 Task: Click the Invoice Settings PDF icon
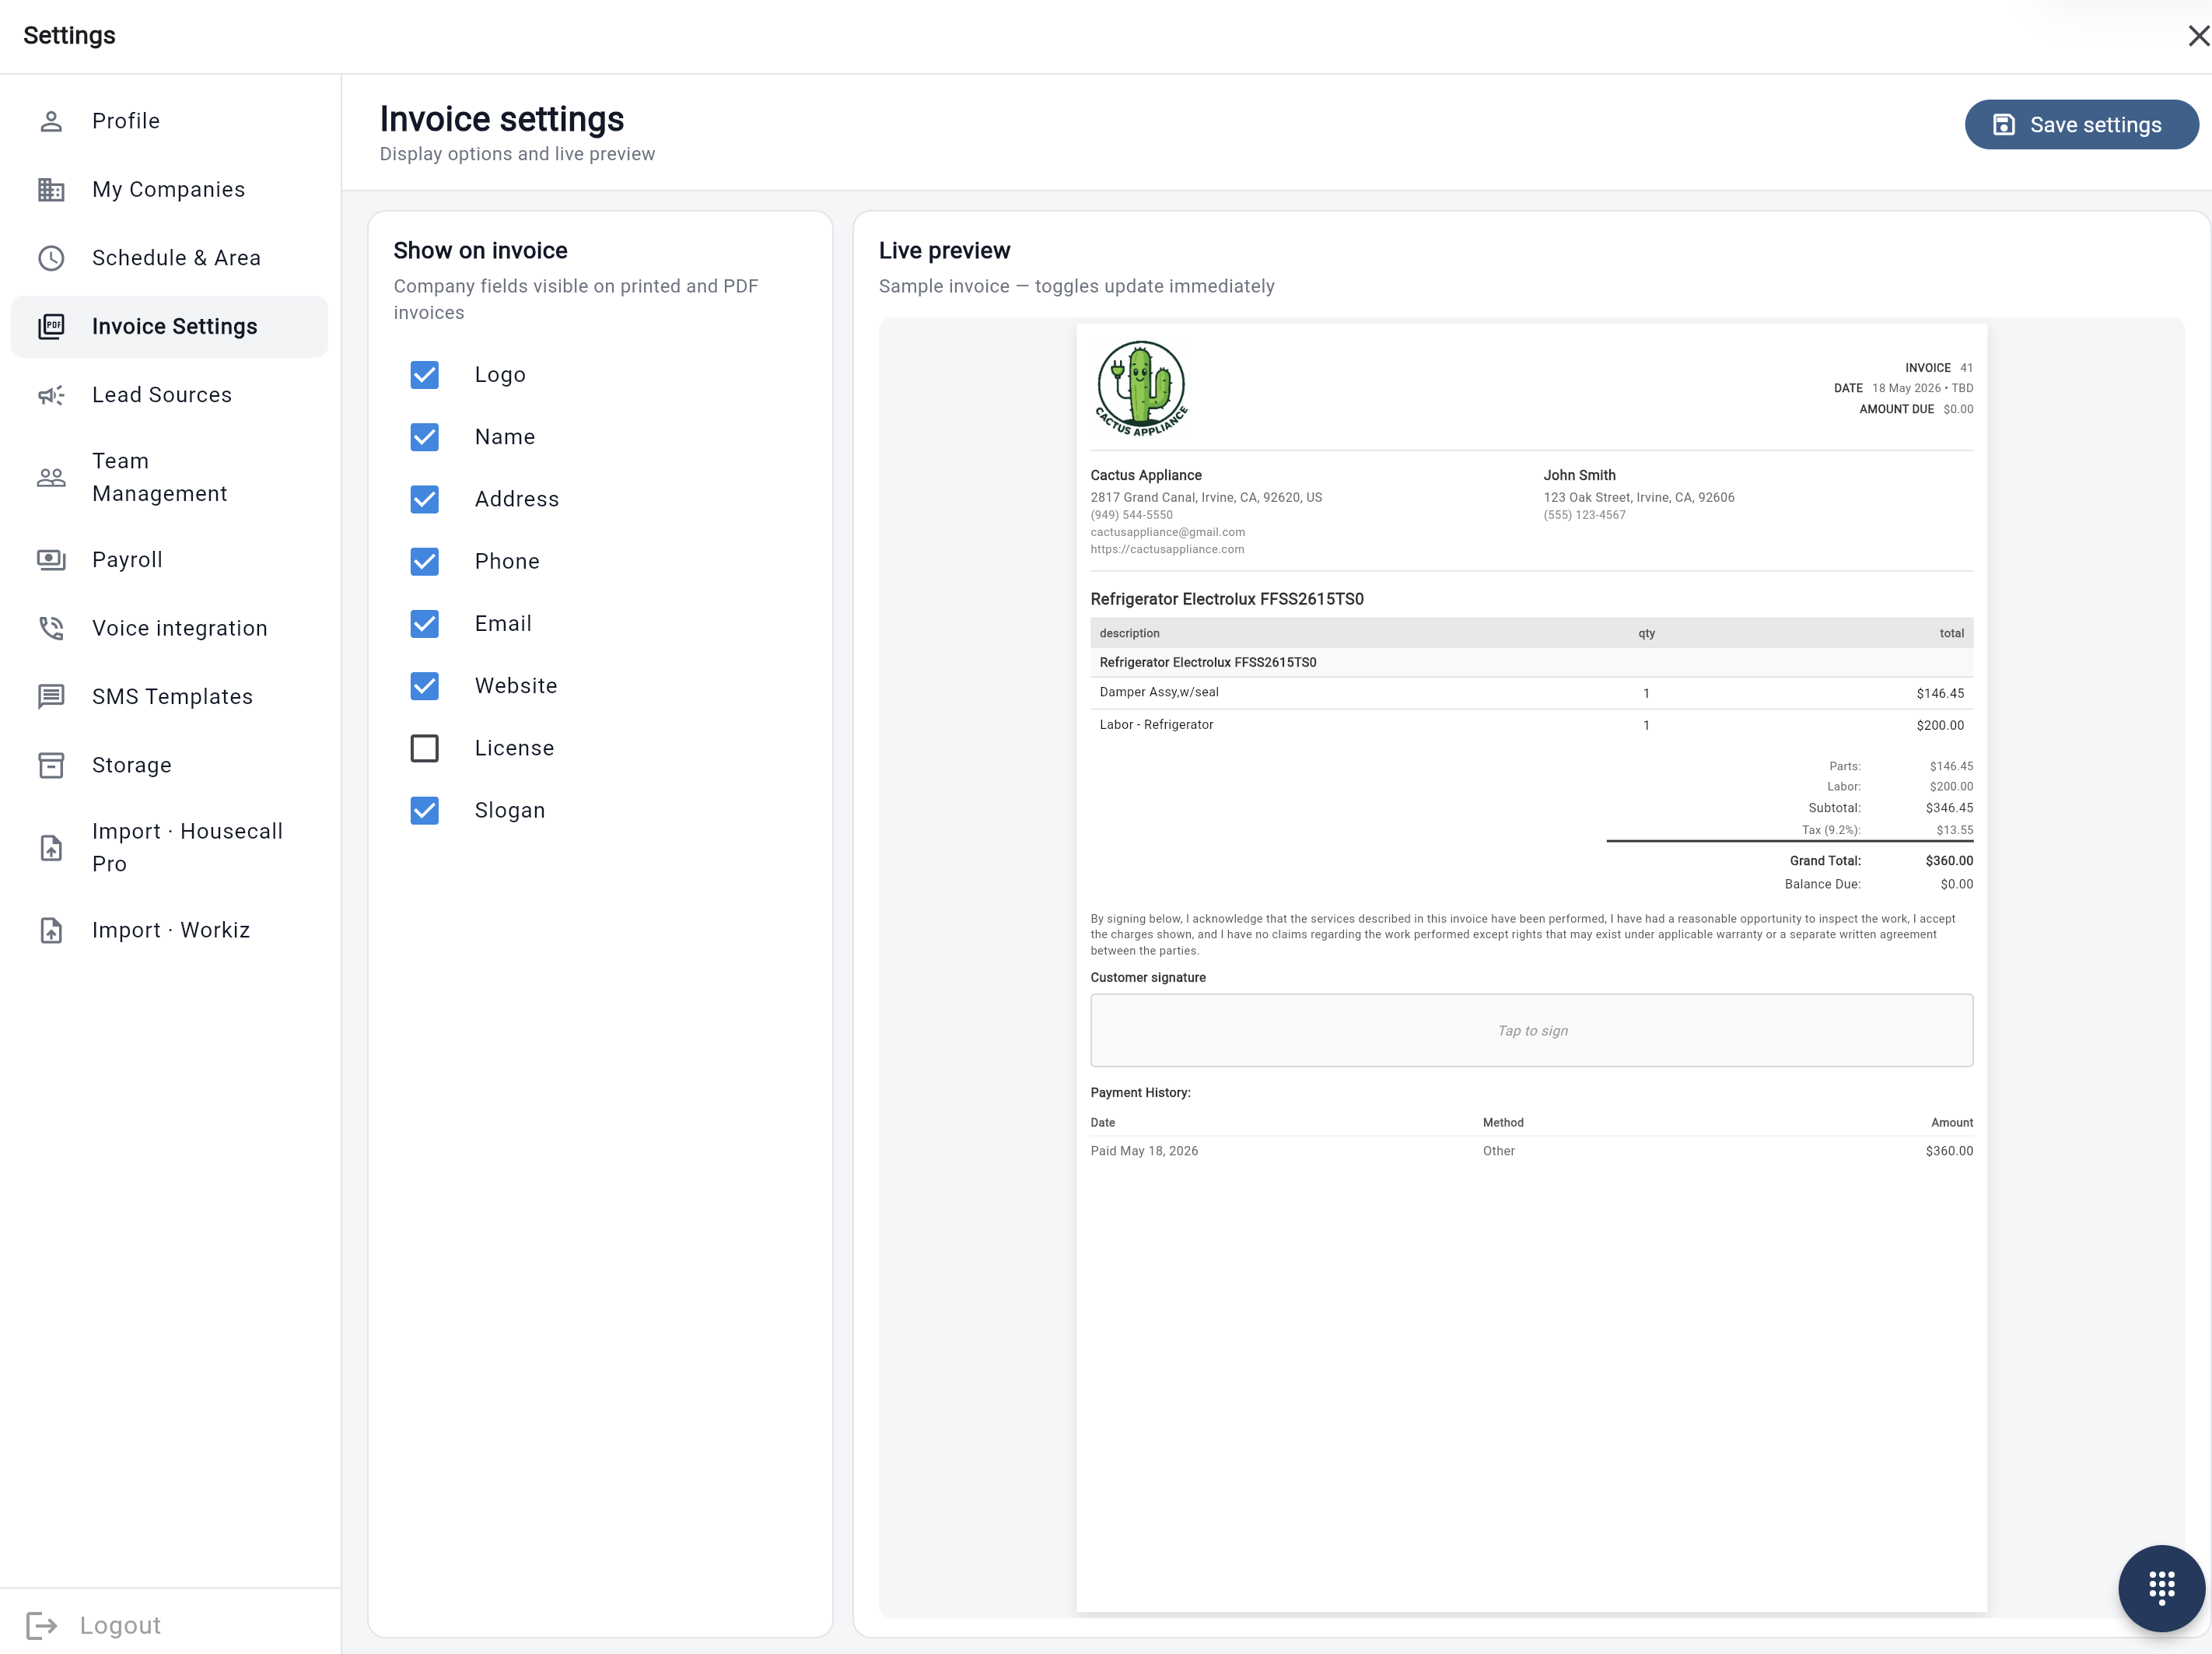(x=51, y=327)
